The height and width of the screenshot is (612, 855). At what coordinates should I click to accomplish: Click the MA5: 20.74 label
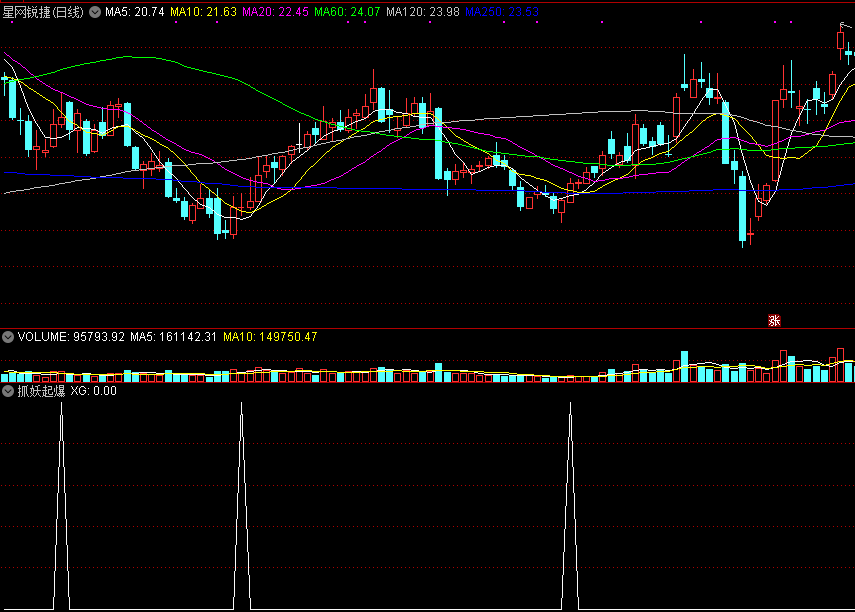(x=135, y=12)
